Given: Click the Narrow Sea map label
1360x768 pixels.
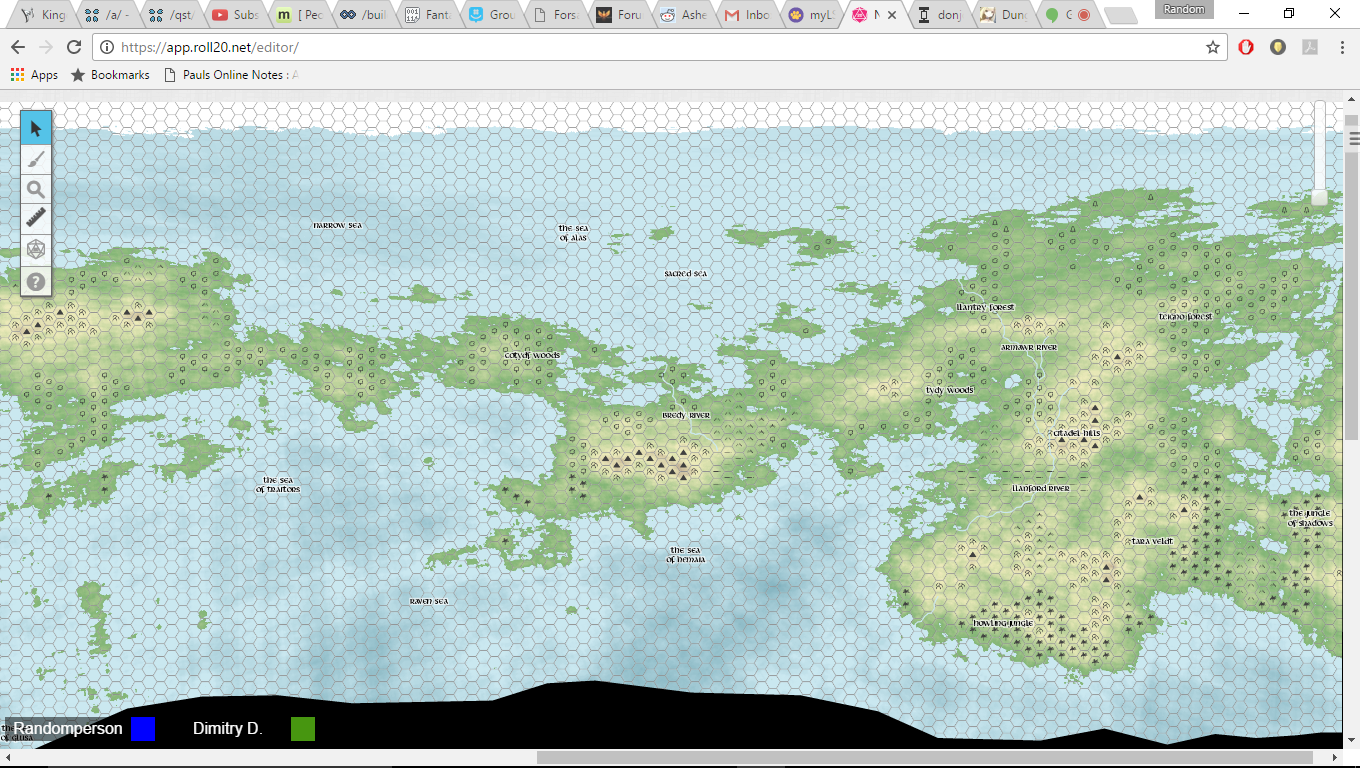Looking at the screenshot, I should (x=337, y=226).
